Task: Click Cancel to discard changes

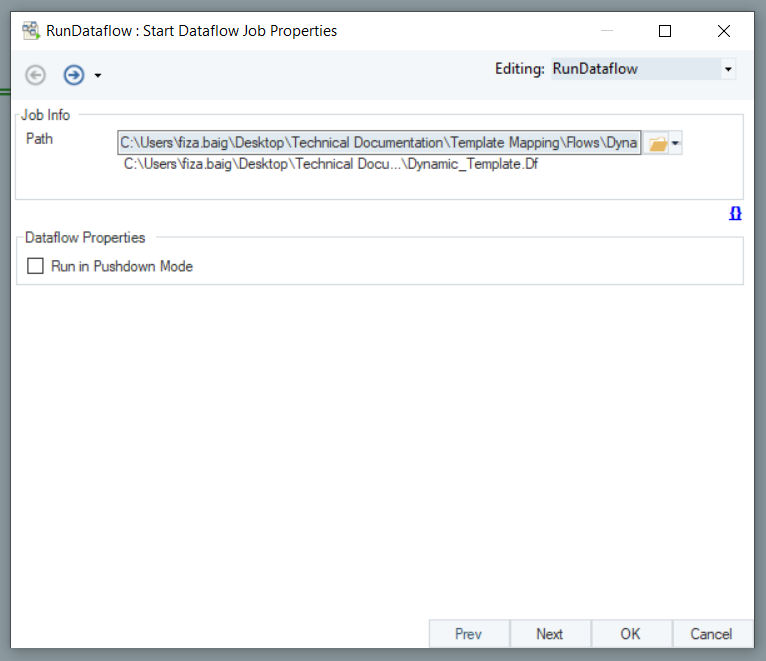Action: (x=711, y=634)
